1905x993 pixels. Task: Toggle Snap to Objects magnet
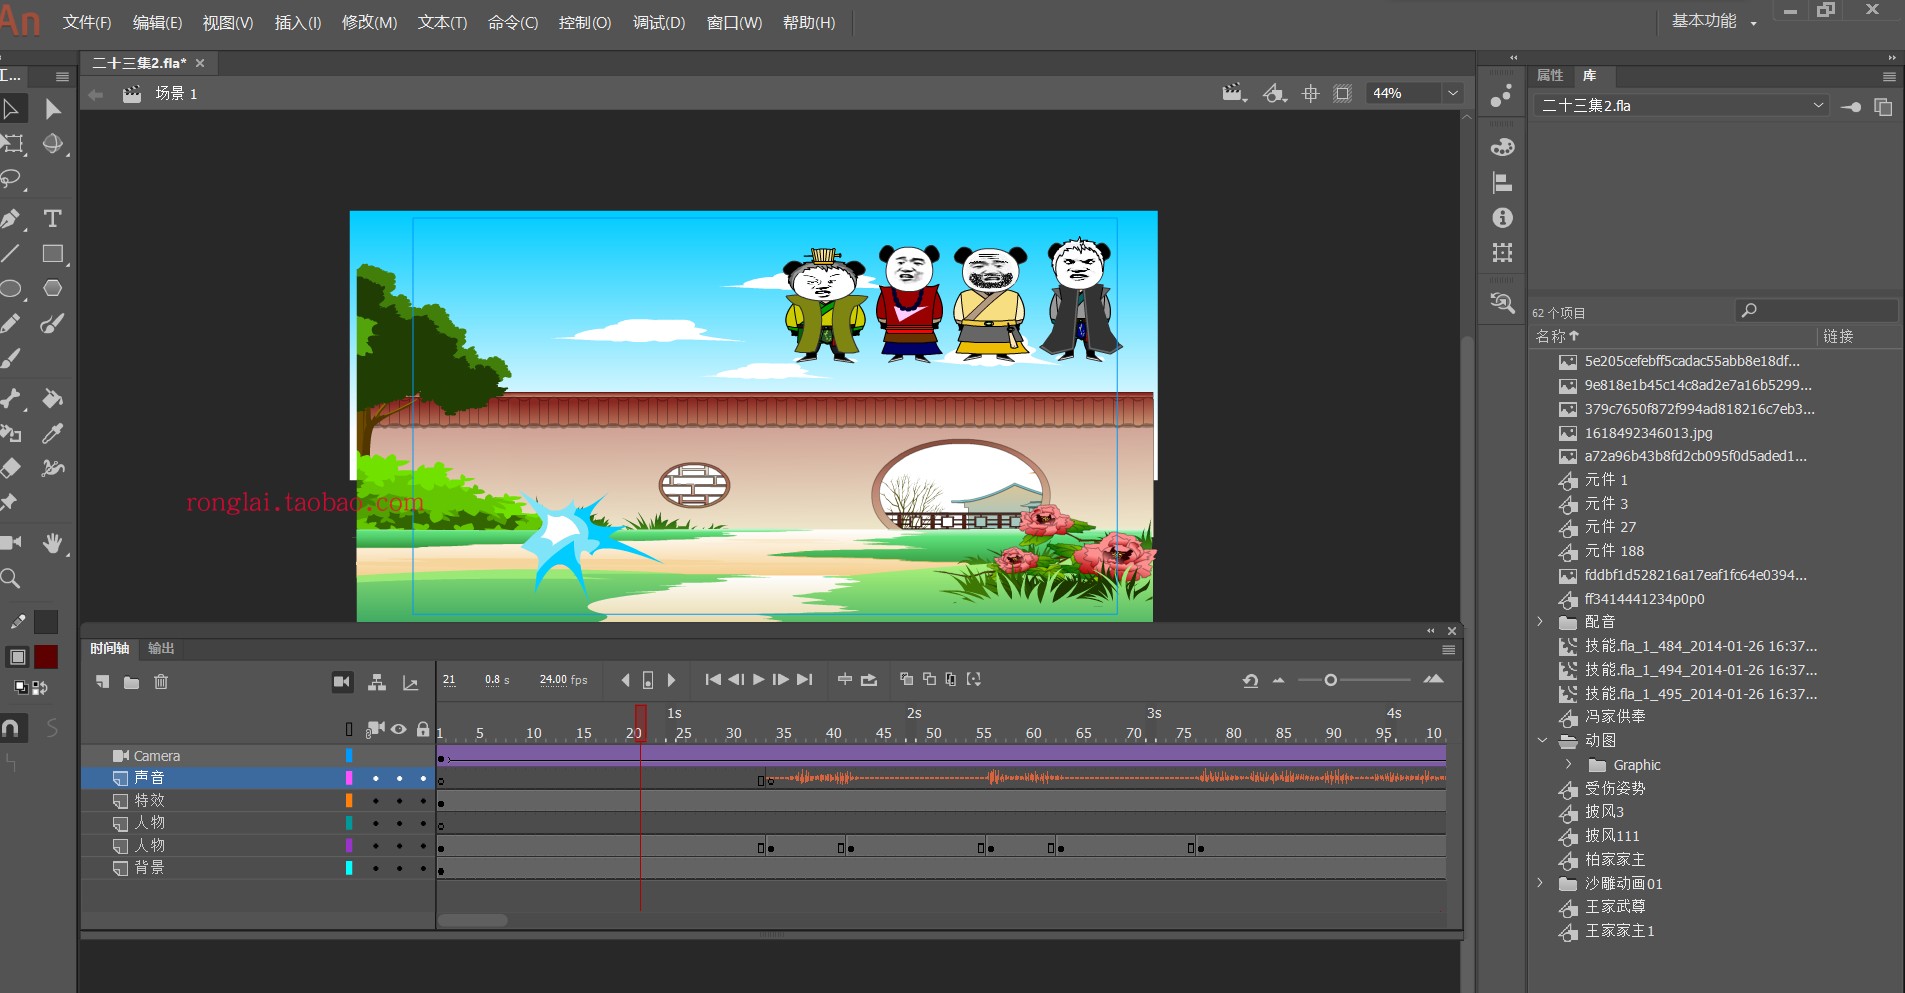[11, 728]
